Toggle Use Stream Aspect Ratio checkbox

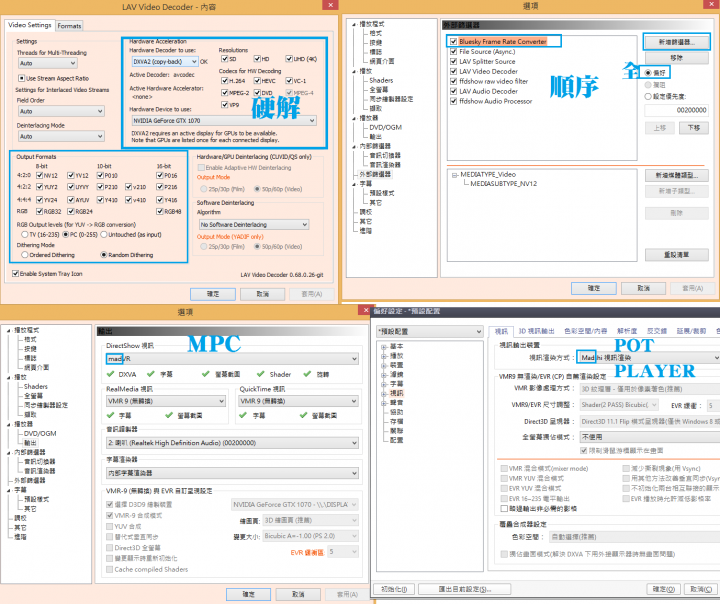tap(21, 78)
